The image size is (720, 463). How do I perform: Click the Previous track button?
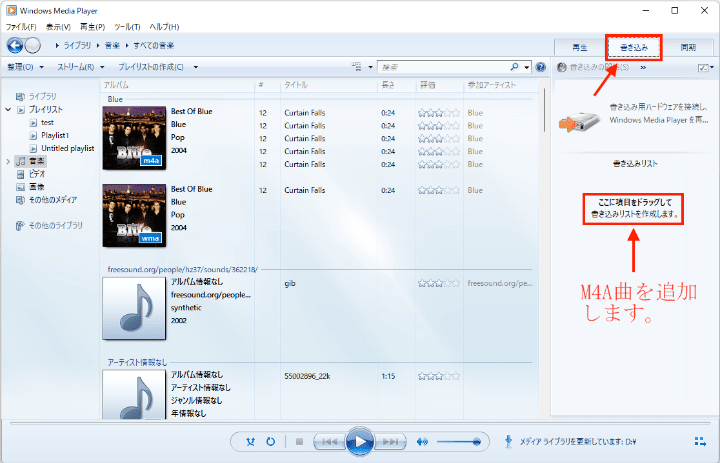(329, 442)
